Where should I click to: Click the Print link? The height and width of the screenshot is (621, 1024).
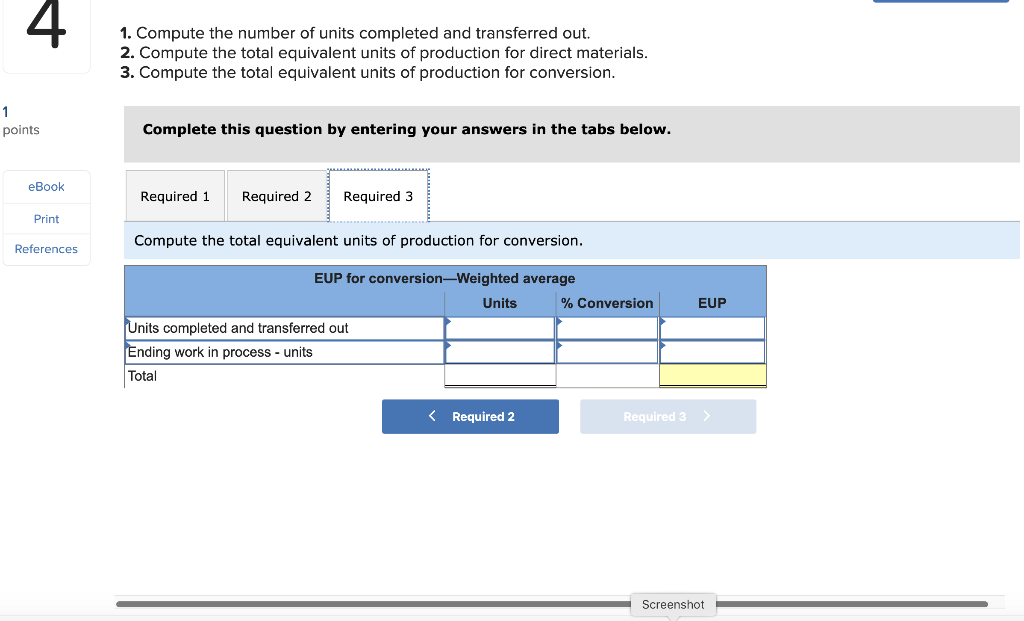[45, 218]
